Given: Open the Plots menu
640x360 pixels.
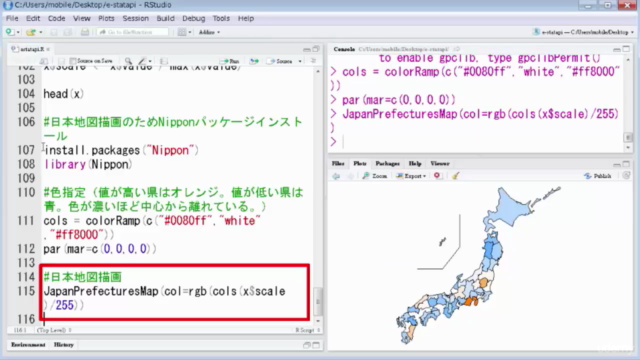Looking at the screenshot, I should pyautogui.click(x=106, y=18).
